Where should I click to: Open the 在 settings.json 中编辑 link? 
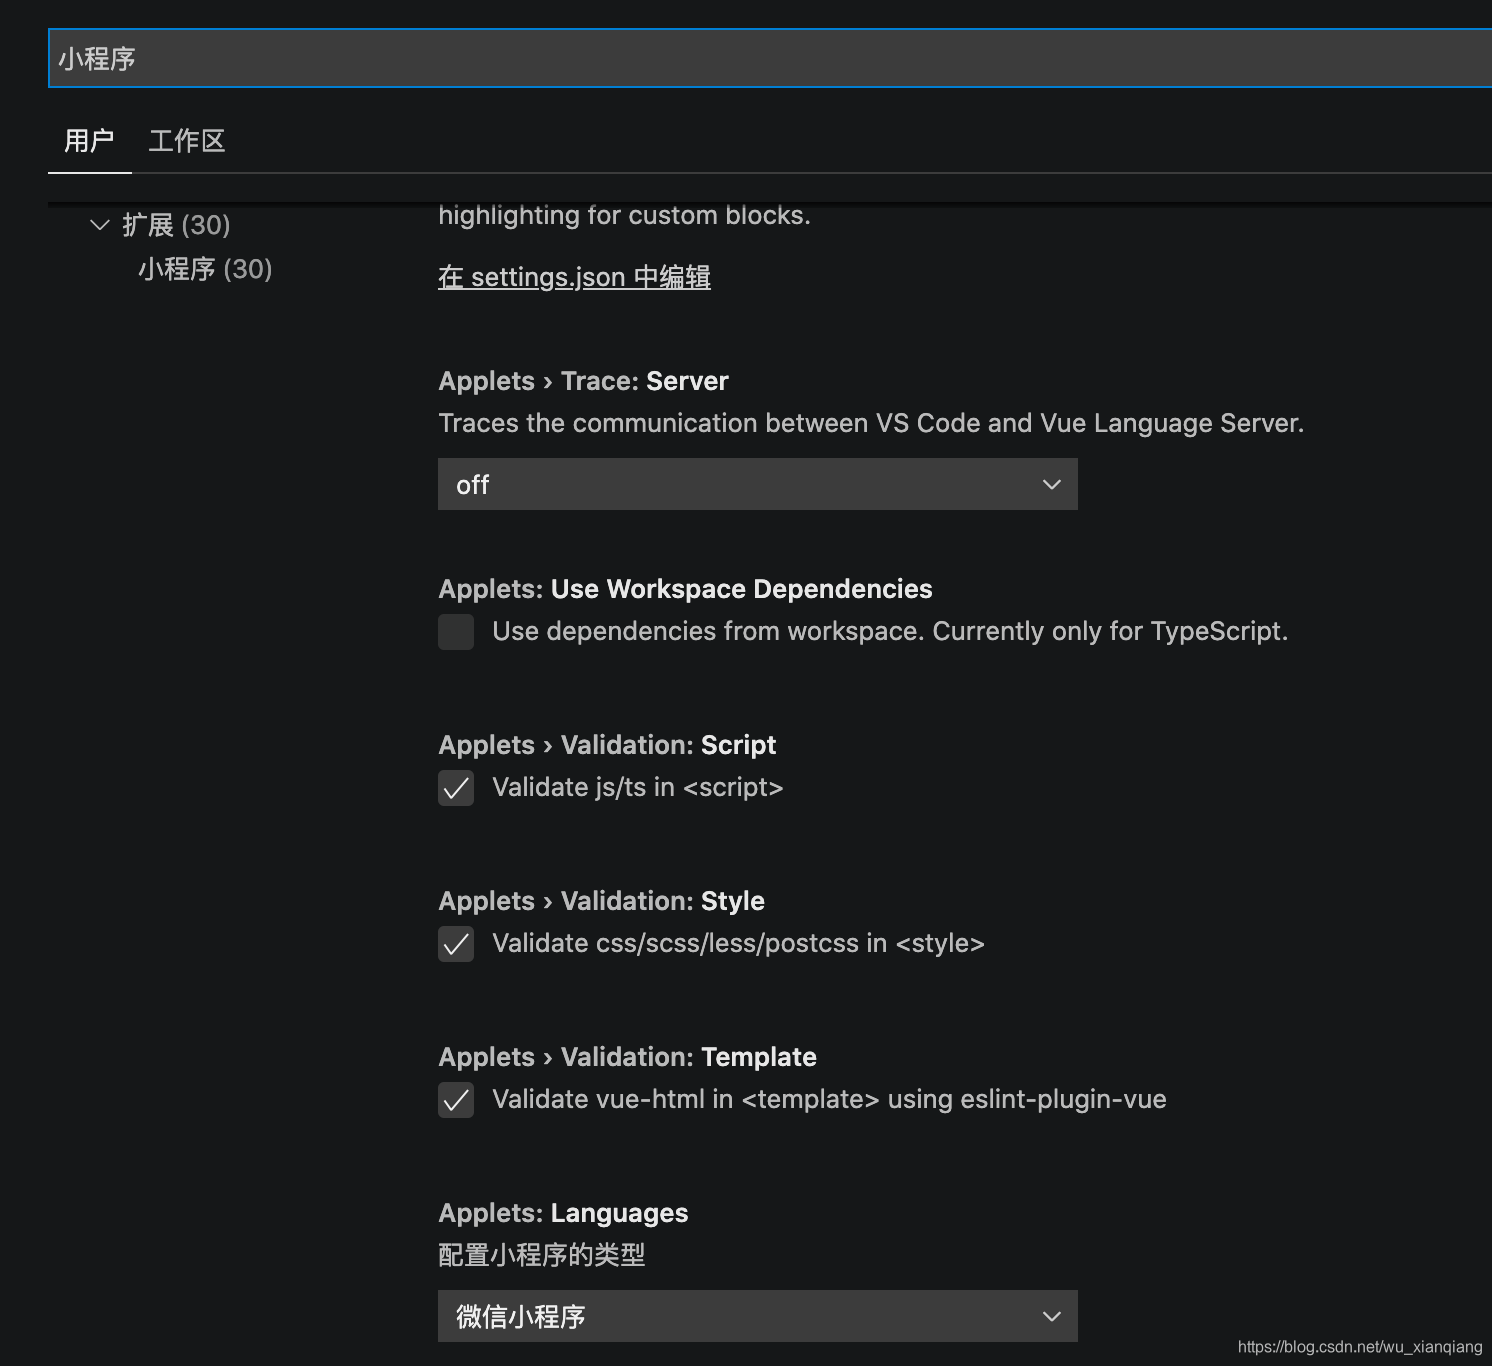574,277
